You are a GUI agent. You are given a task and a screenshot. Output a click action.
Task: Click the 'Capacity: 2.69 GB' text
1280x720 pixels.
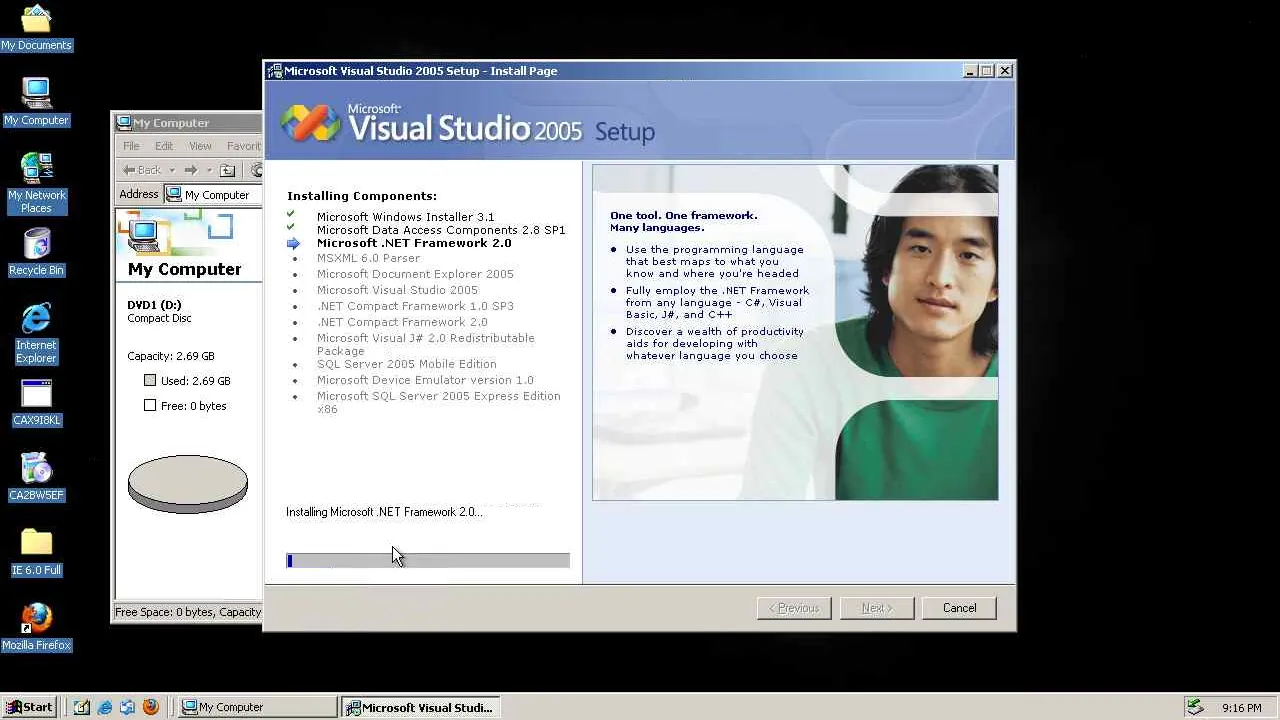(x=171, y=356)
